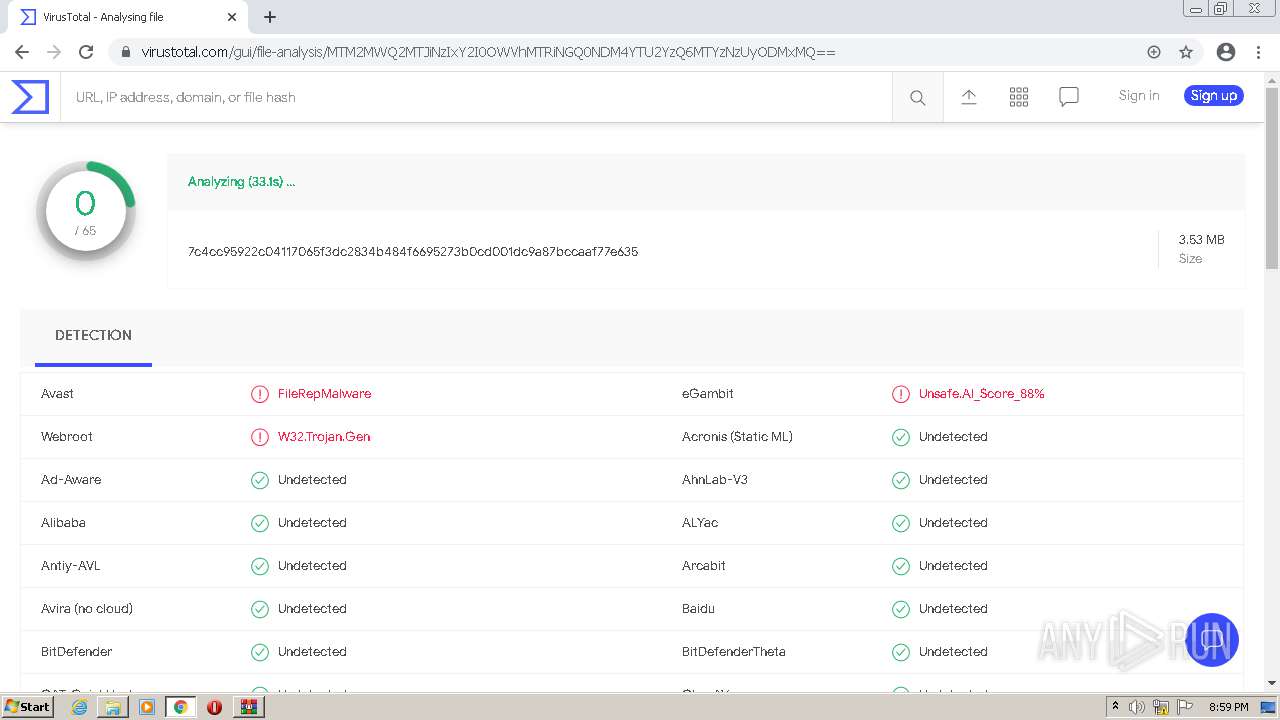Click the Alibaba undetected checkmark icon
This screenshot has height=720, width=1280.
pos(260,523)
